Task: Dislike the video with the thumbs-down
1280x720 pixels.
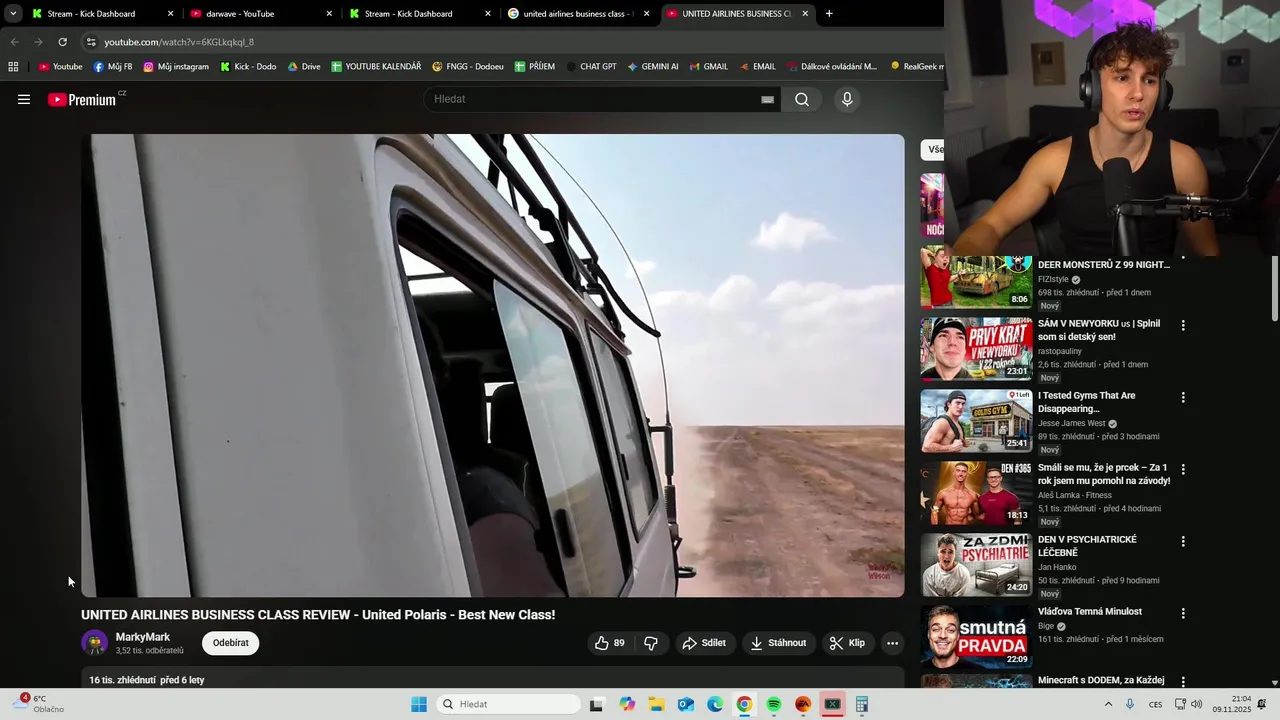Action: click(651, 643)
